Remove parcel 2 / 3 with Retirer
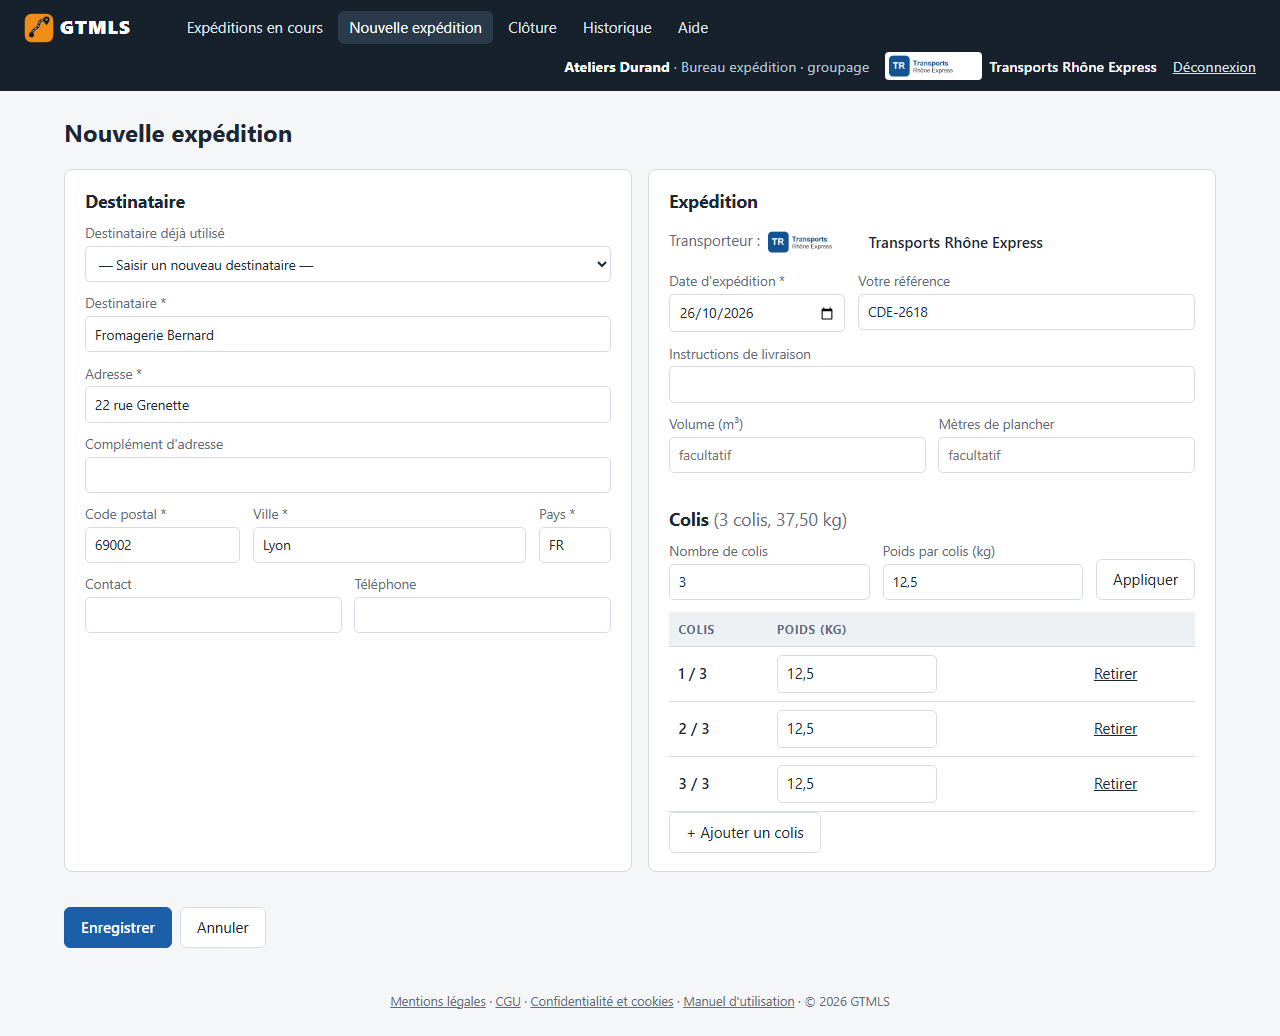The width and height of the screenshot is (1280, 1036). [1115, 729]
